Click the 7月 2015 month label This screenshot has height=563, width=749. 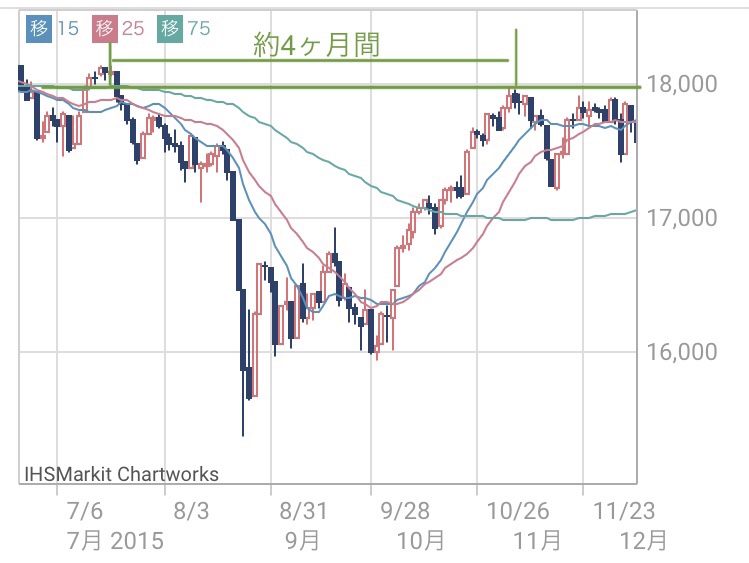point(116,542)
